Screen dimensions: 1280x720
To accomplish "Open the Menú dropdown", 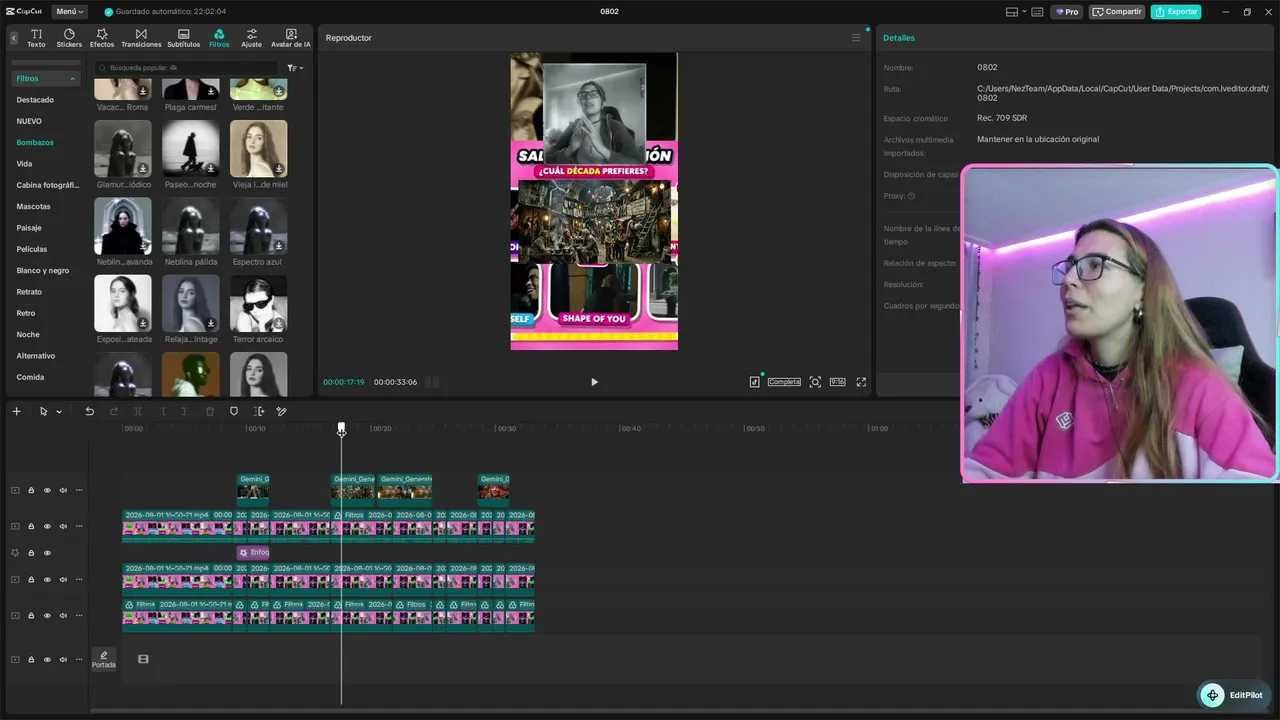I will tap(69, 12).
